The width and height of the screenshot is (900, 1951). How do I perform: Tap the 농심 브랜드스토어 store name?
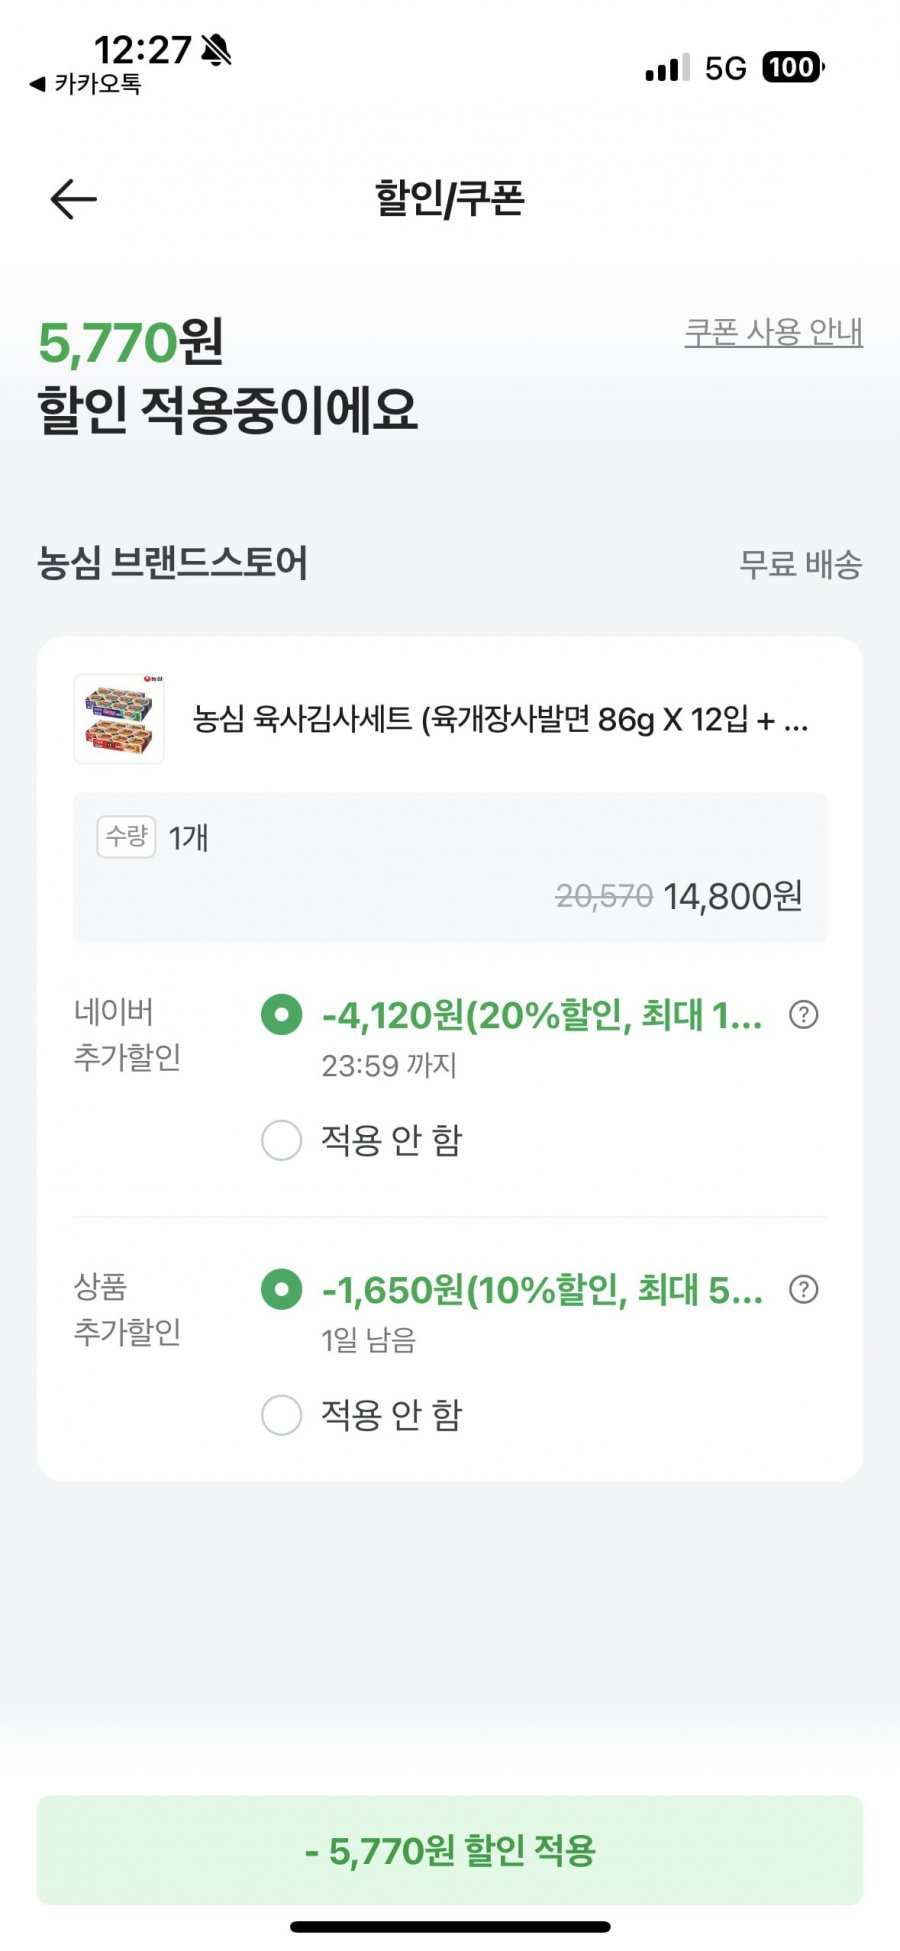click(x=172, y=563)
